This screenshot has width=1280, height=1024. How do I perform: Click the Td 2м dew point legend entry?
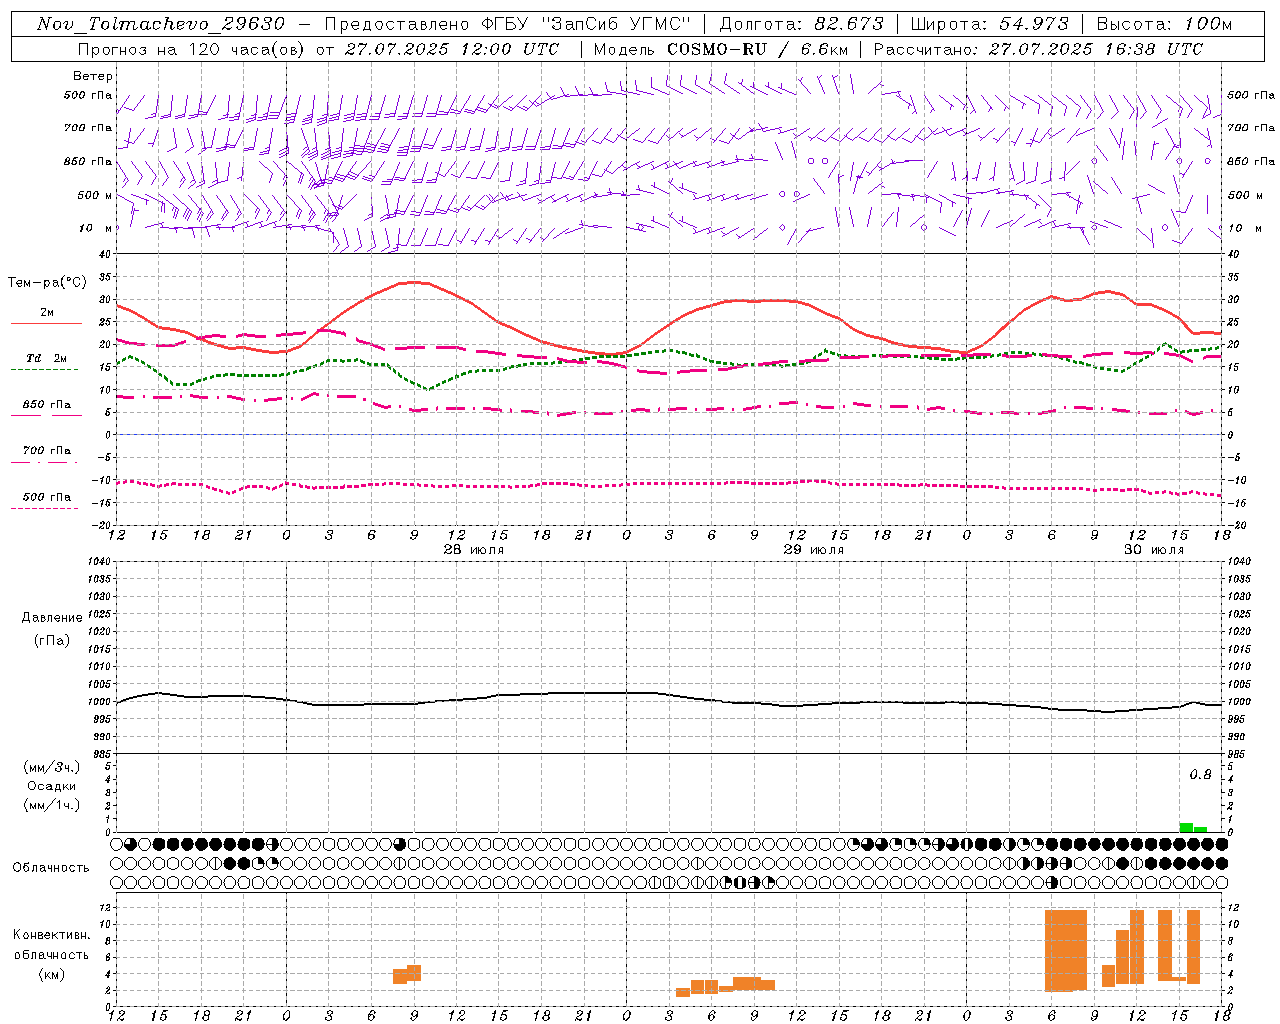click(47, 358)
